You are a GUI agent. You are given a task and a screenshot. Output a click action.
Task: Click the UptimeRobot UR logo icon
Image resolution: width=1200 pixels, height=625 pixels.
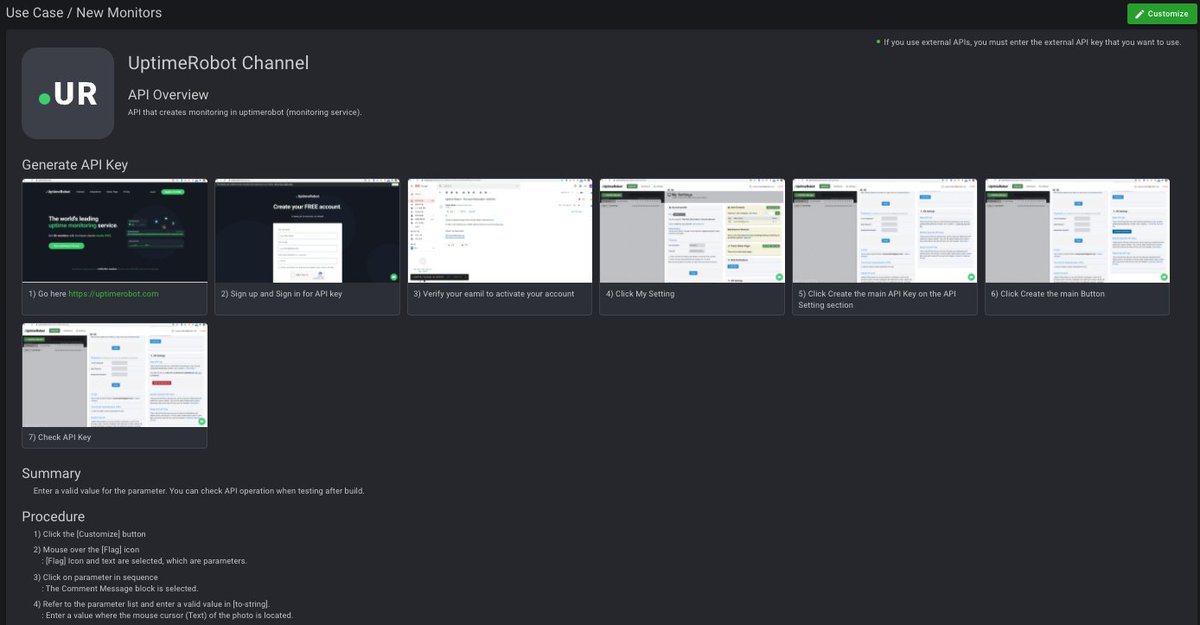68,93
